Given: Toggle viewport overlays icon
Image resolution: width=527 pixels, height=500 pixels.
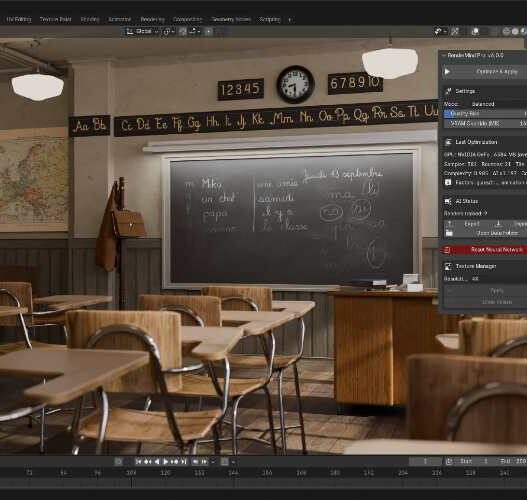Looking at the screenshot, I should 475,32.
